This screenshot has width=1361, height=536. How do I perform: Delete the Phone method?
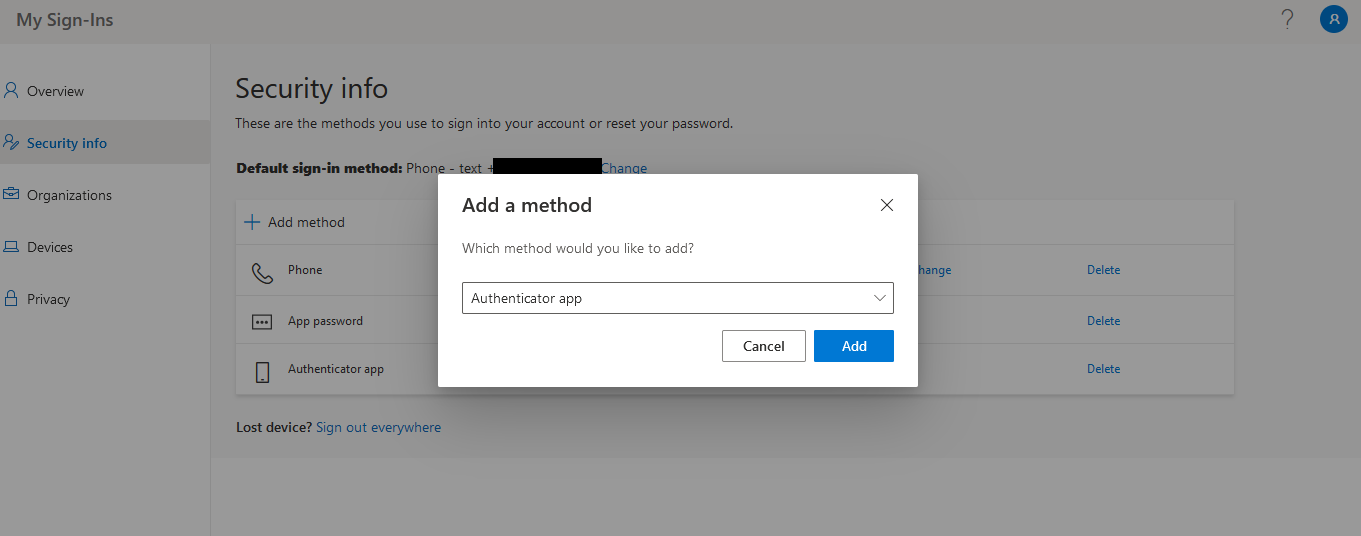point(1103,270)
